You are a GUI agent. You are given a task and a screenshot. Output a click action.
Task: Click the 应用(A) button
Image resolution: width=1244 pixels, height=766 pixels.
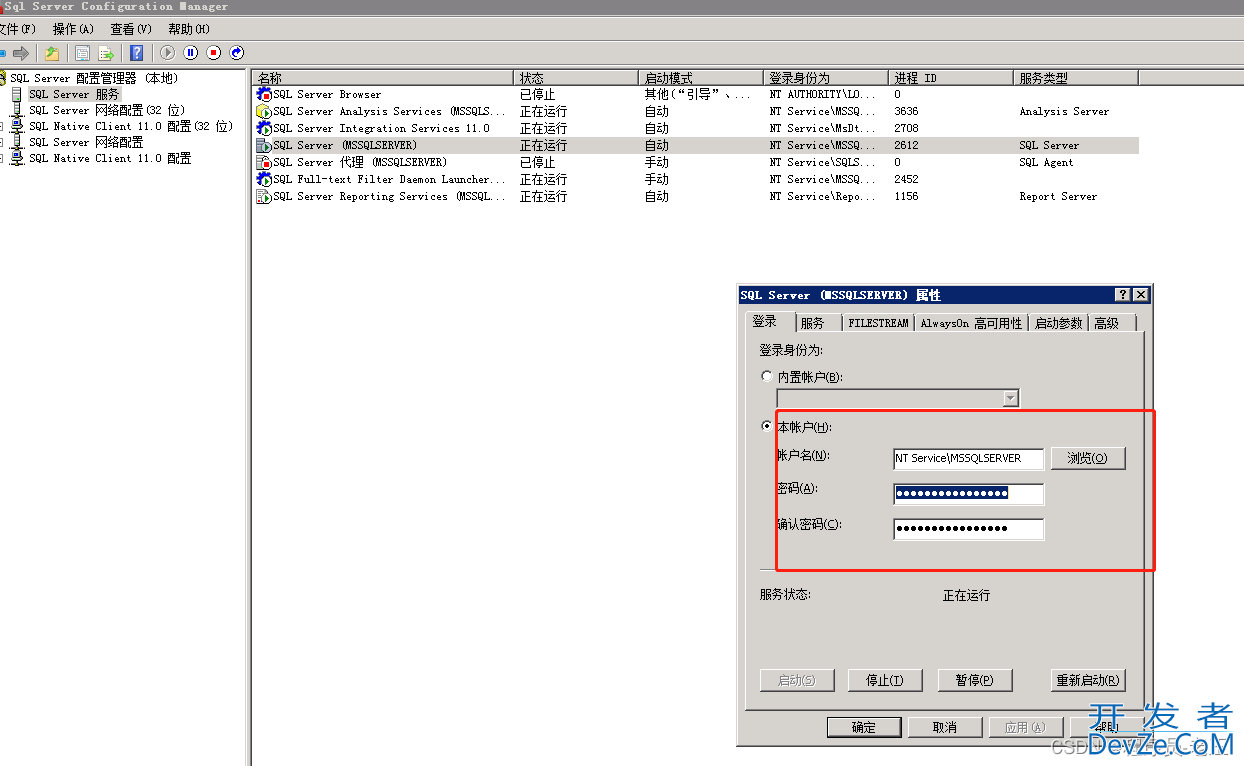pyautogui.click(x=1025, y=727)
